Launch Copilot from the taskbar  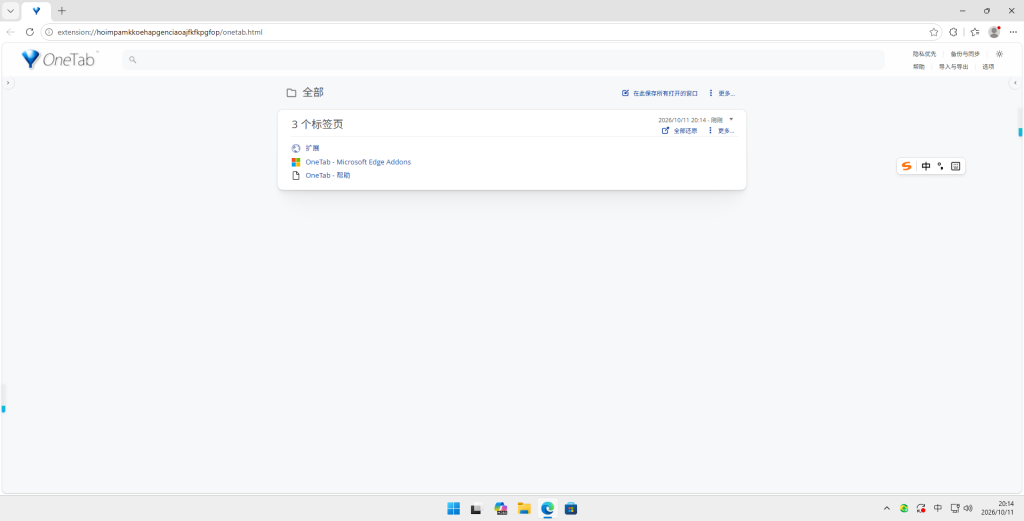coord(501,509)
